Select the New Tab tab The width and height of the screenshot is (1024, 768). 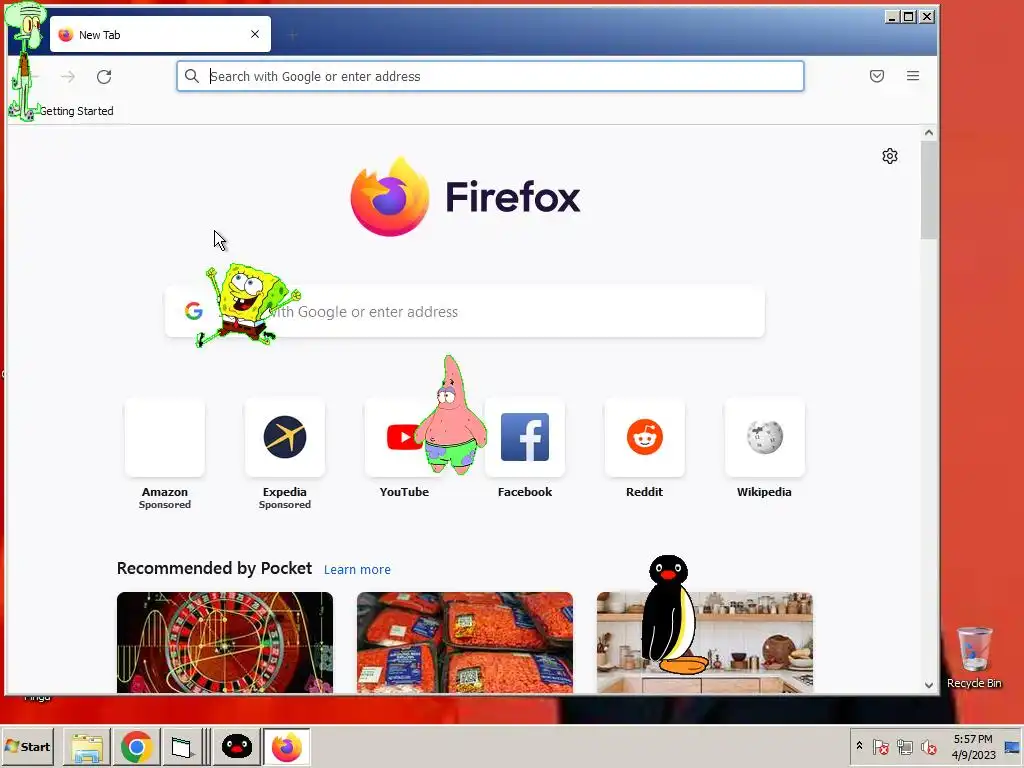click(160, 35)
